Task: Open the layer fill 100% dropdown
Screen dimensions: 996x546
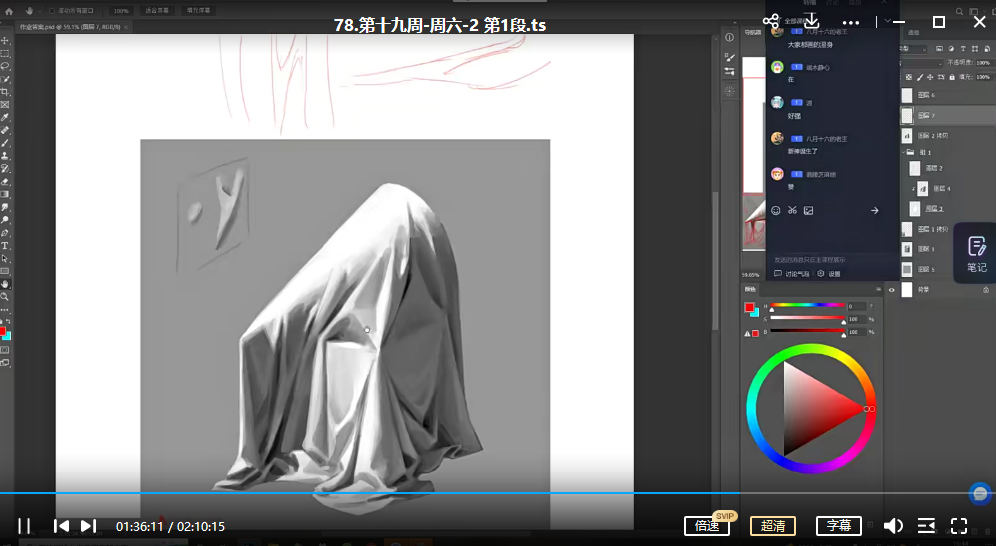Action: (983, 77)
